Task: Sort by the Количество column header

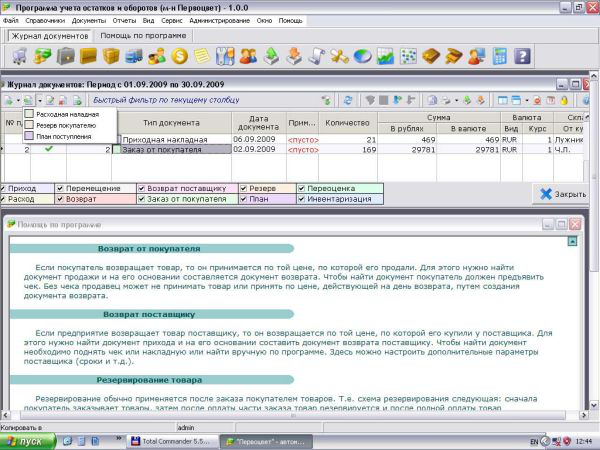Action: [347, 123]
